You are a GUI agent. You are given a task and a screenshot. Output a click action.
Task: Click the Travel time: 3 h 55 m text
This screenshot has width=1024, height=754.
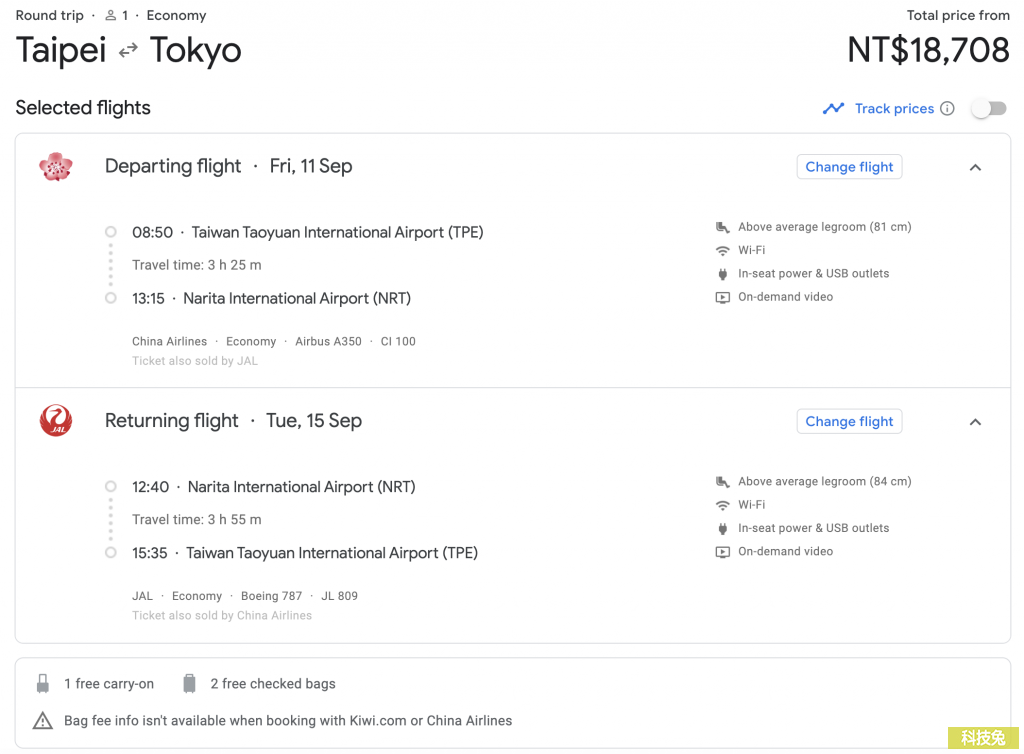tap(197, 520)
